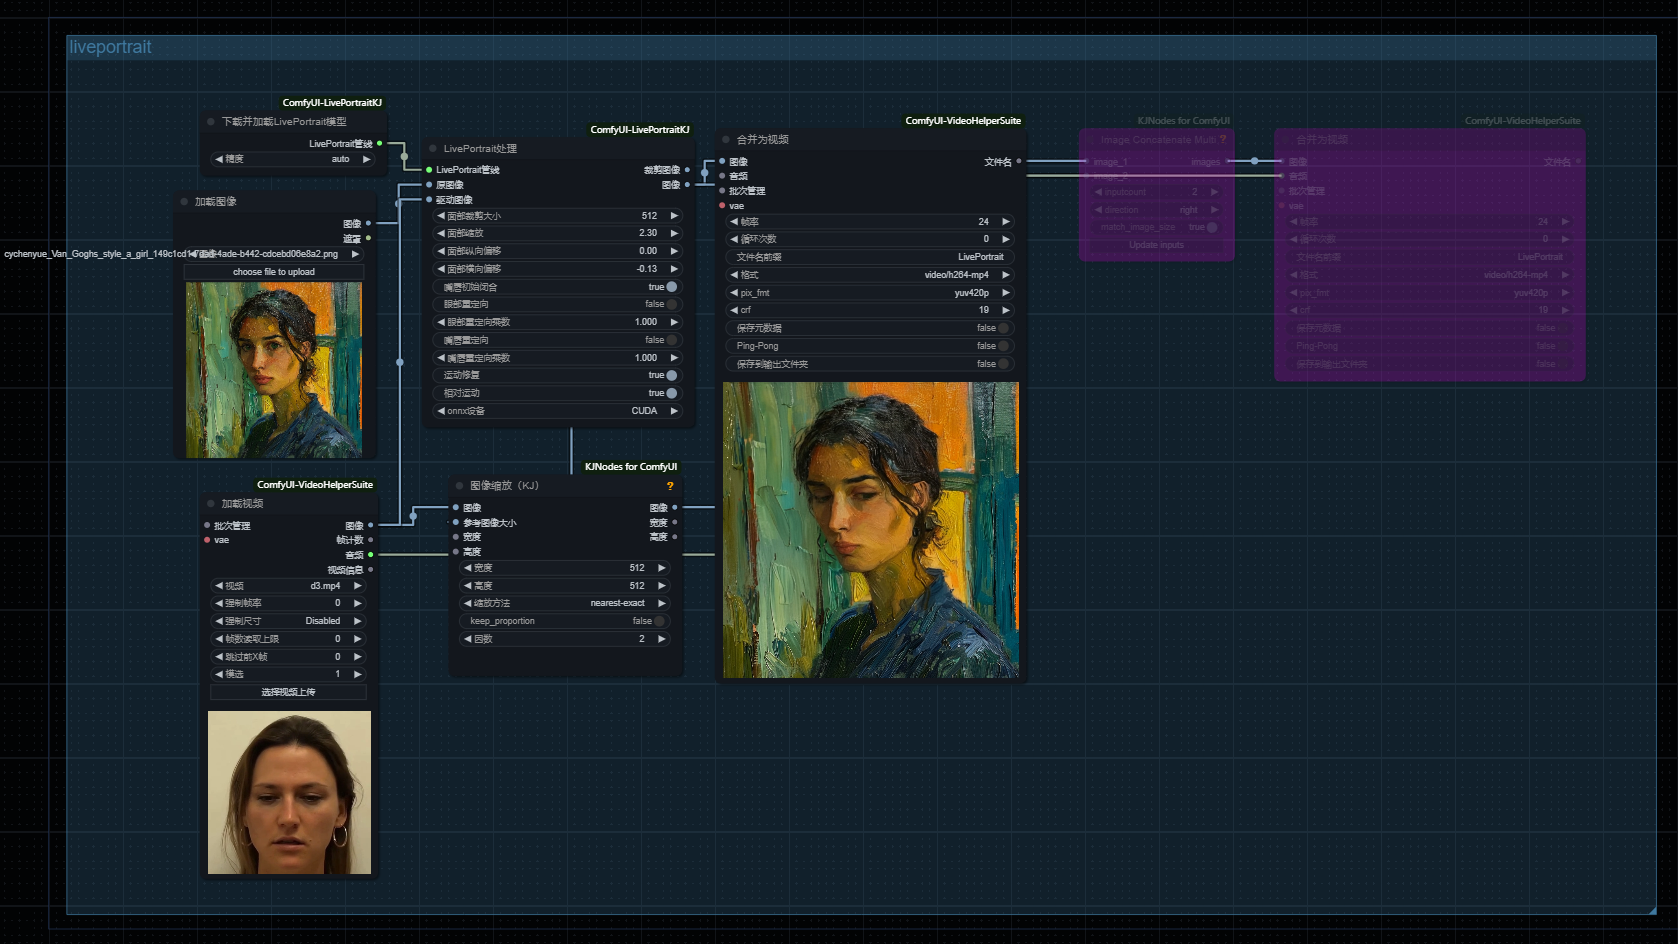Click 选择视频上传 button

pyautogui.click(x=288, y=692)
